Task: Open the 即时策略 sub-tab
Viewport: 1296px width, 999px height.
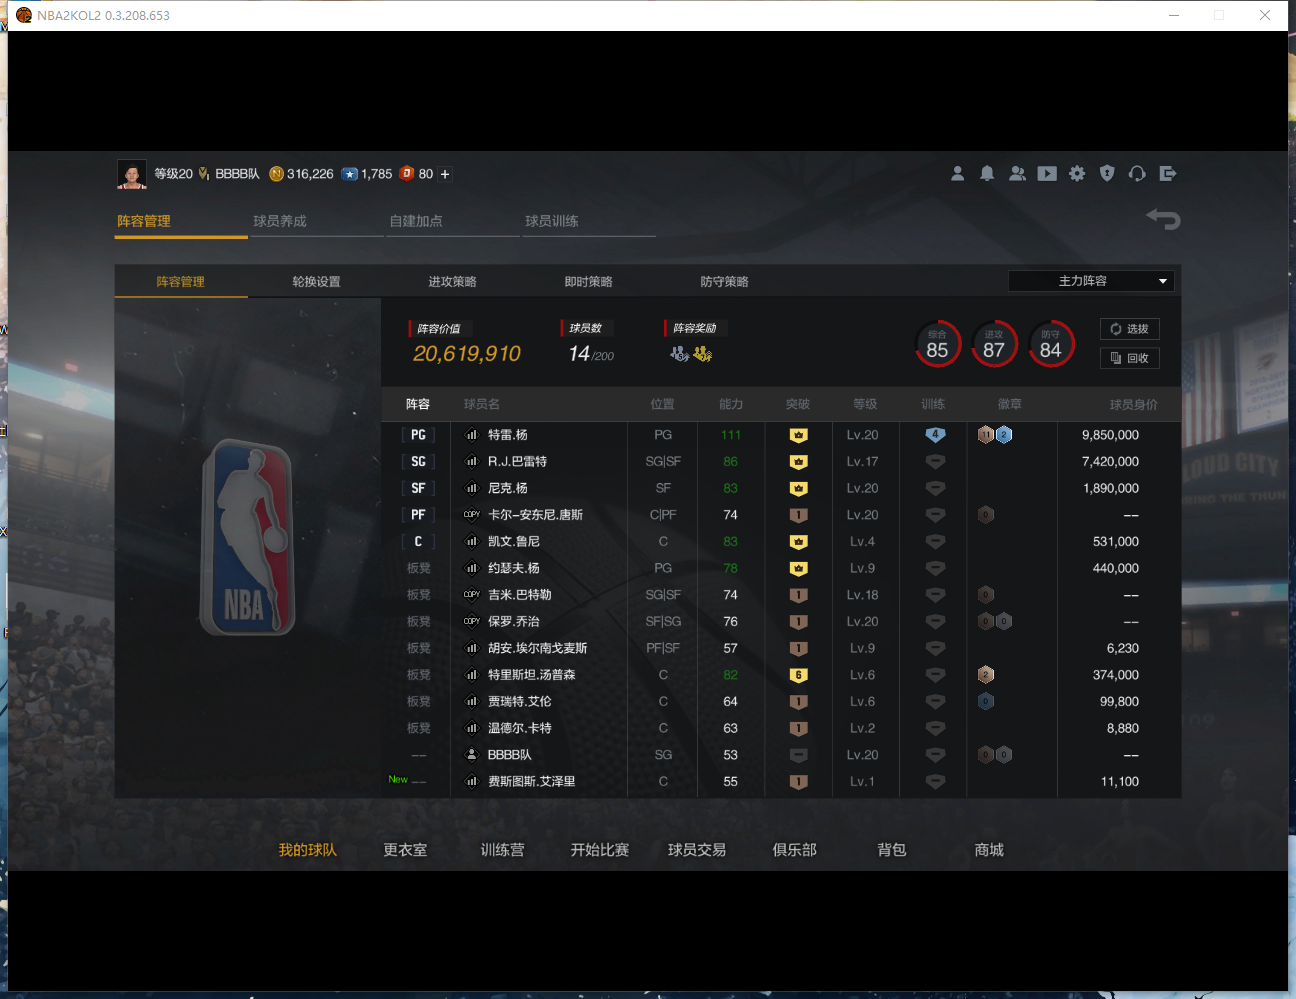Action: click(588, 282)
